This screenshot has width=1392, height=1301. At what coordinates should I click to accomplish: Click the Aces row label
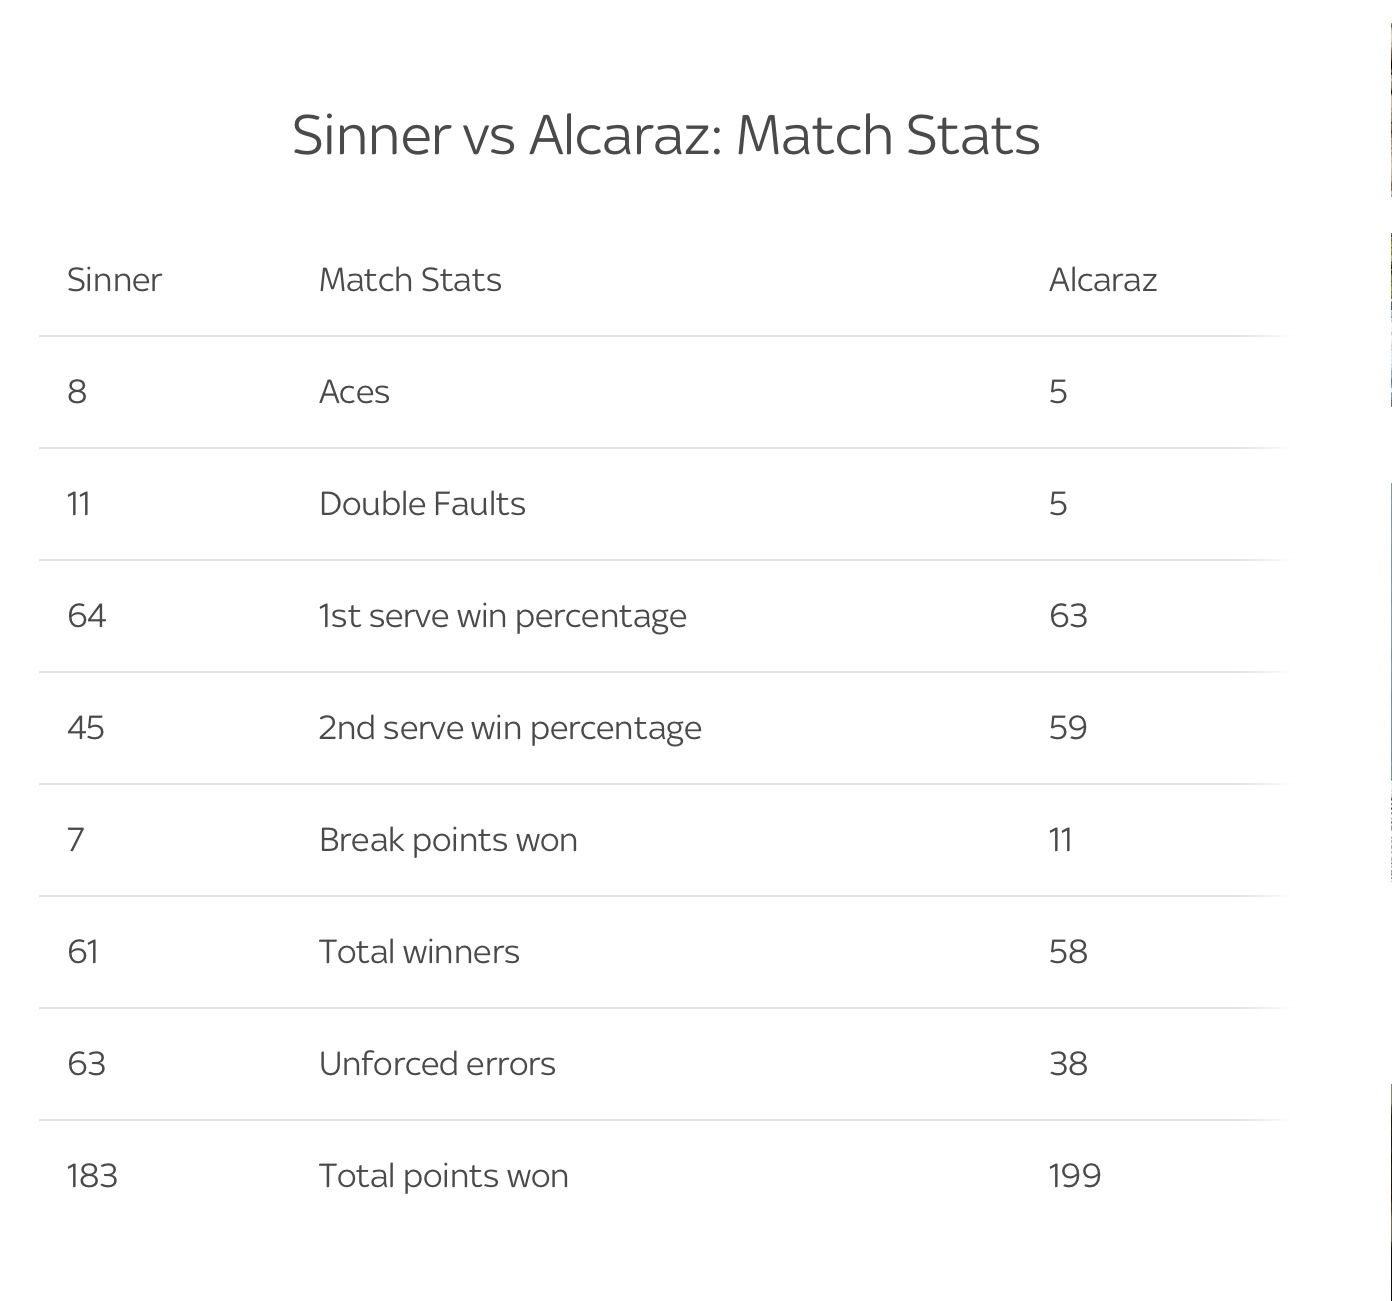354,391
